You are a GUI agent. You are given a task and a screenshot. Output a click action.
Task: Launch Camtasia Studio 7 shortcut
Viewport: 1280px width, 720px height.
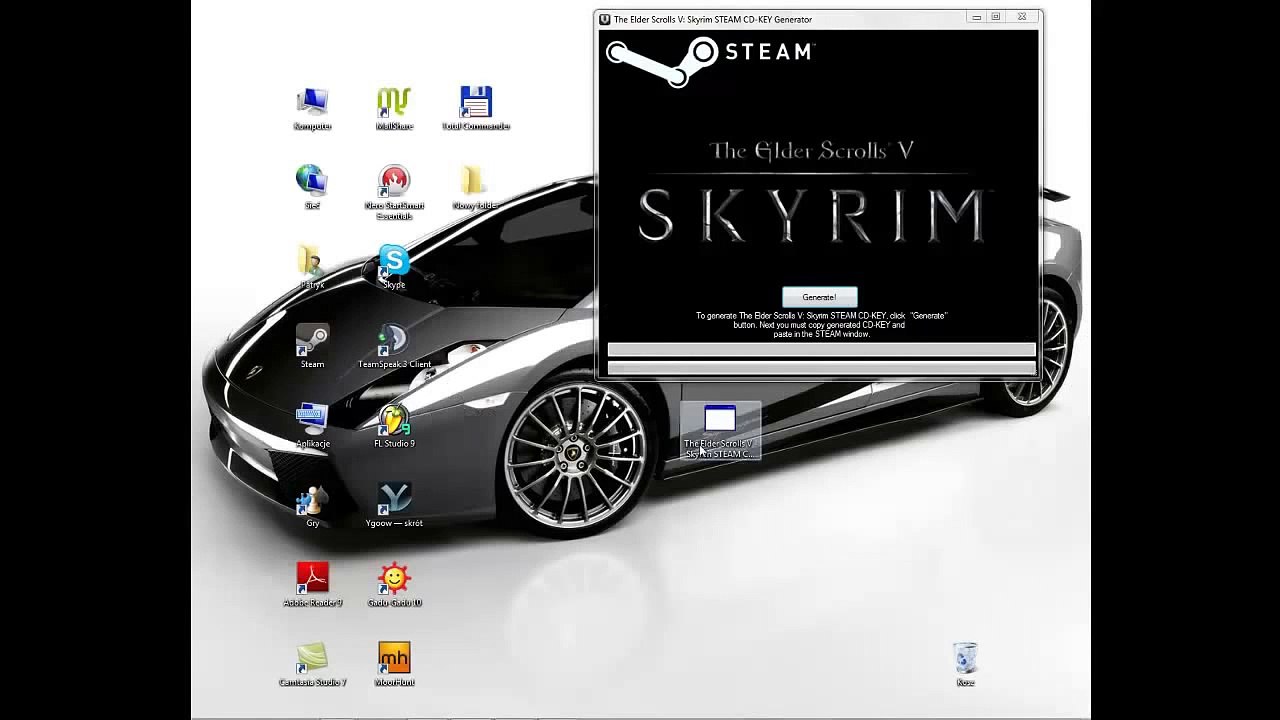pos(312,665)
